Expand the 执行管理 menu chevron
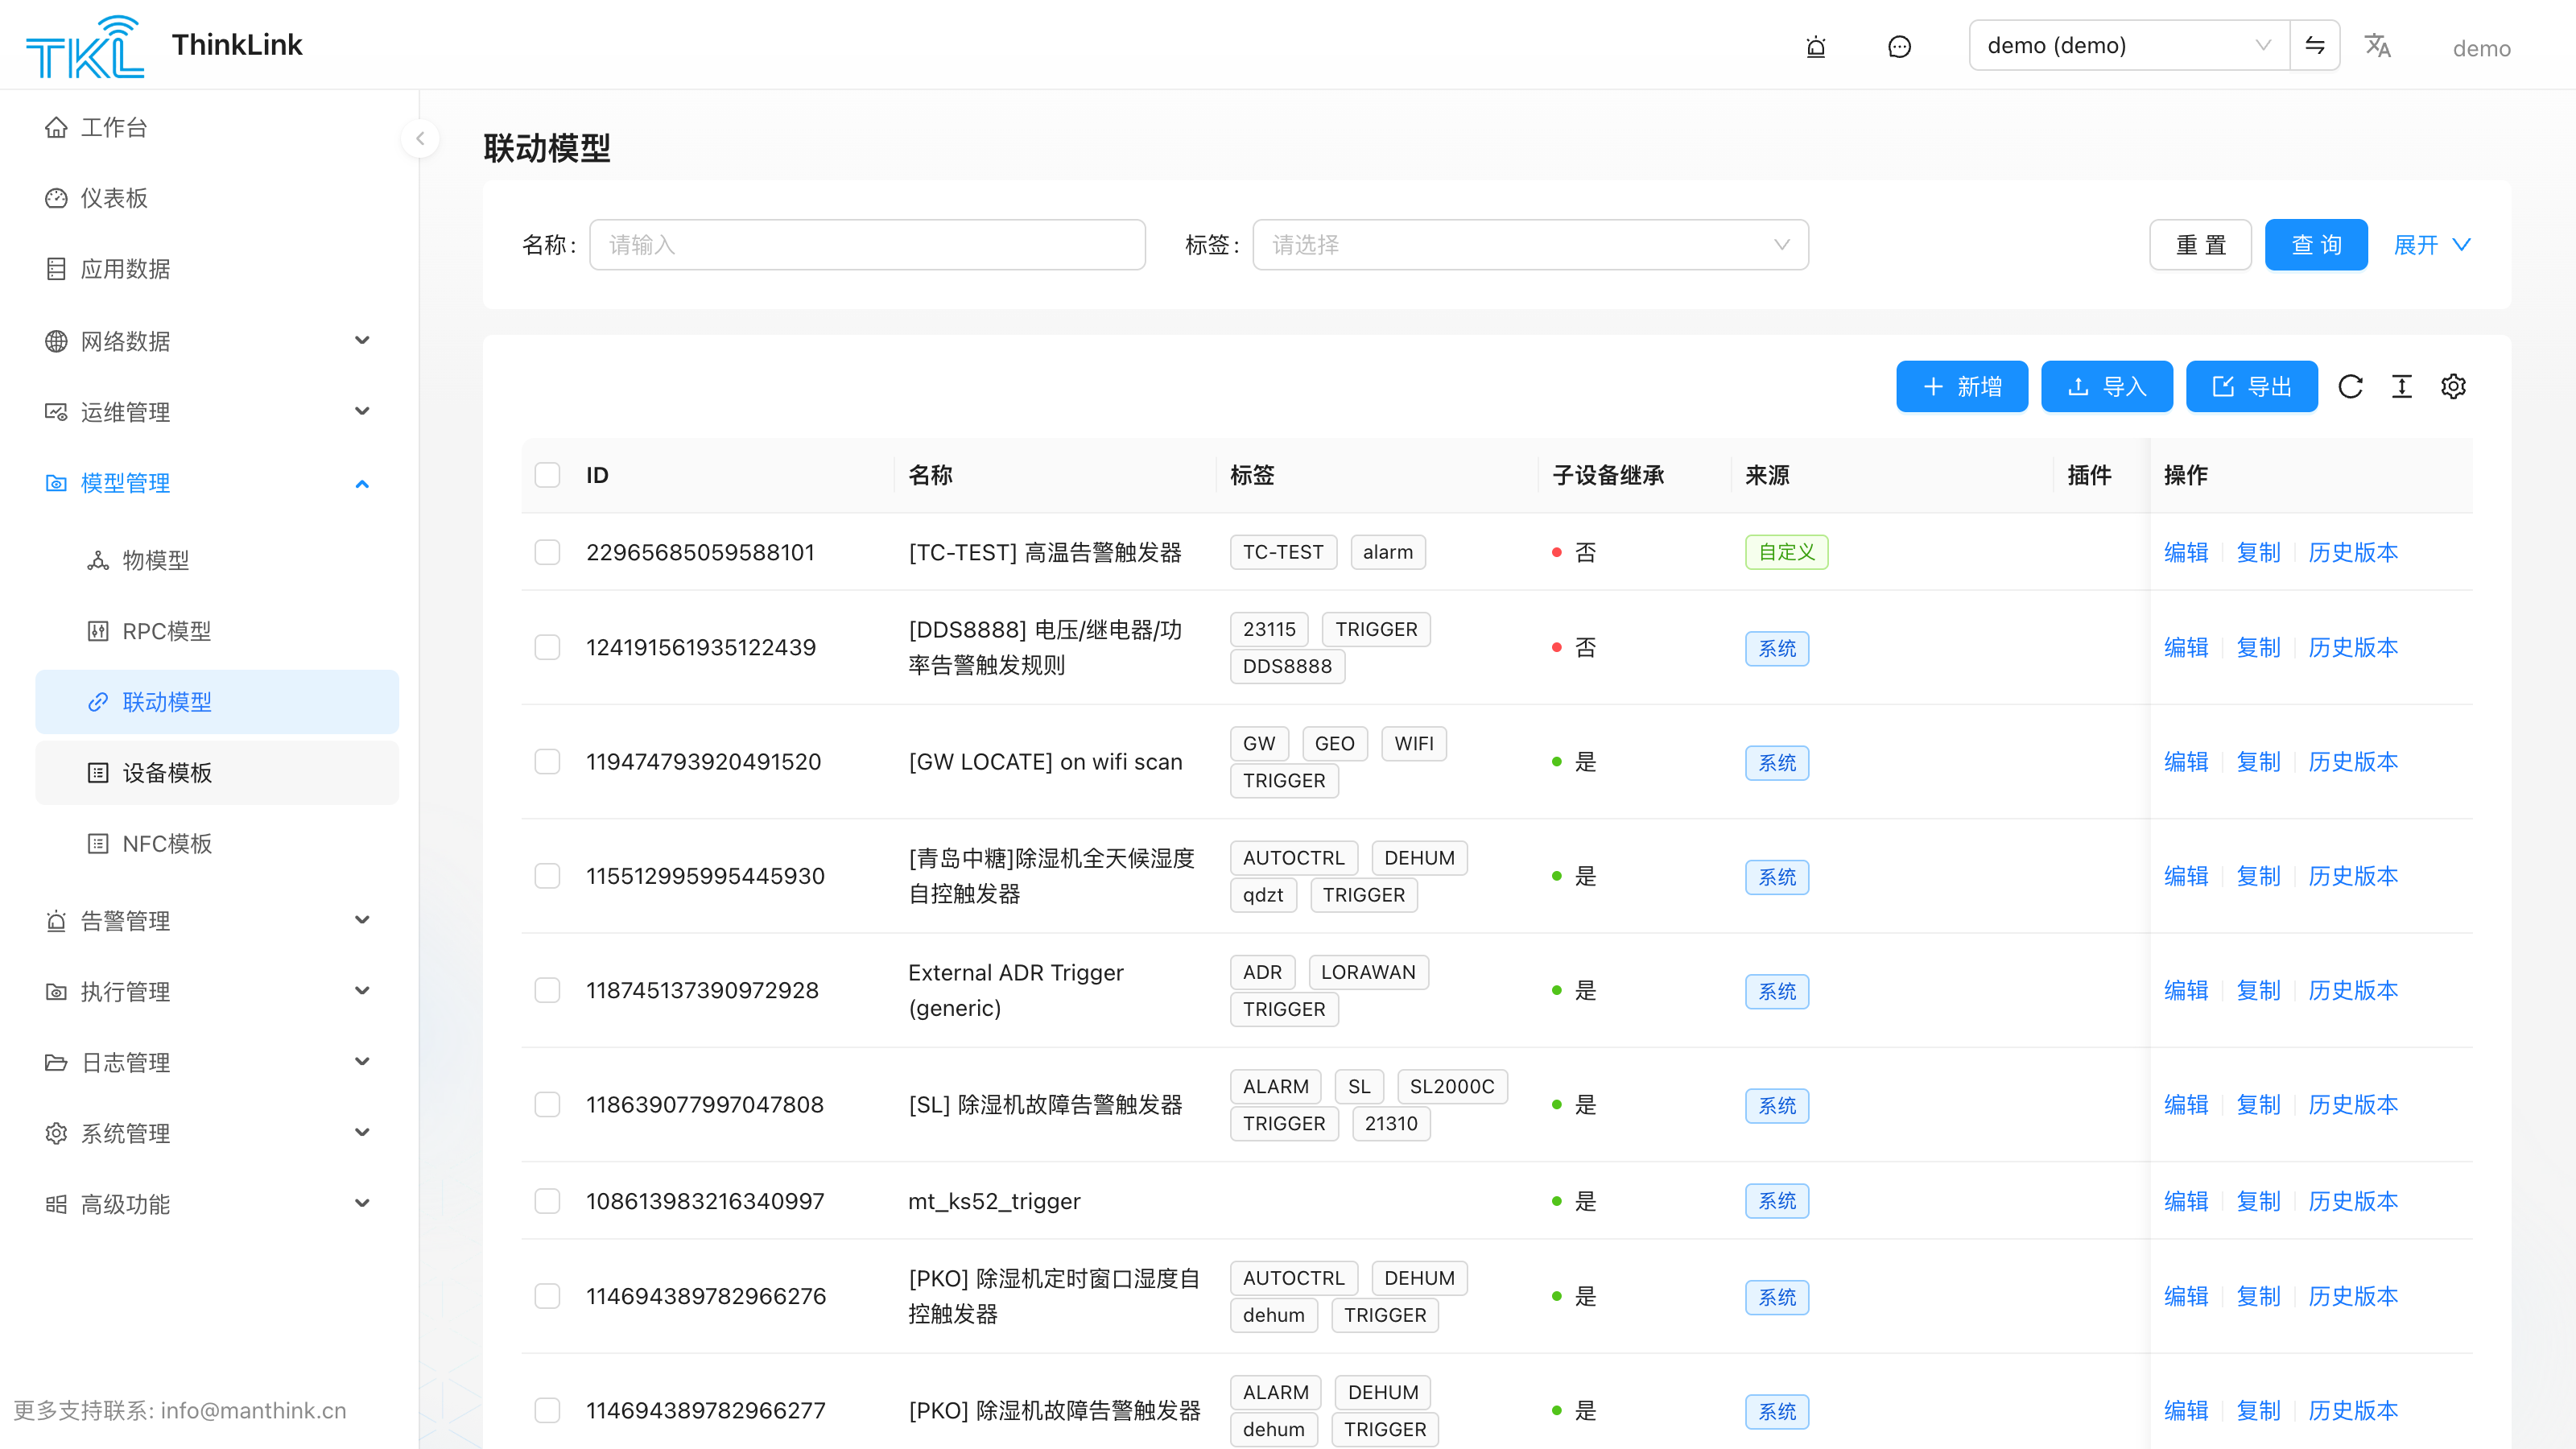This screenshot has height=1449, width=2576. tap(362, 990)
